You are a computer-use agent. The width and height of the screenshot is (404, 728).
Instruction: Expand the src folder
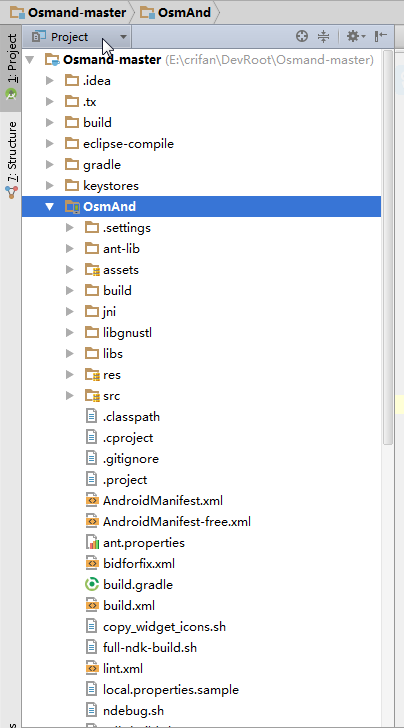(70, 396)
